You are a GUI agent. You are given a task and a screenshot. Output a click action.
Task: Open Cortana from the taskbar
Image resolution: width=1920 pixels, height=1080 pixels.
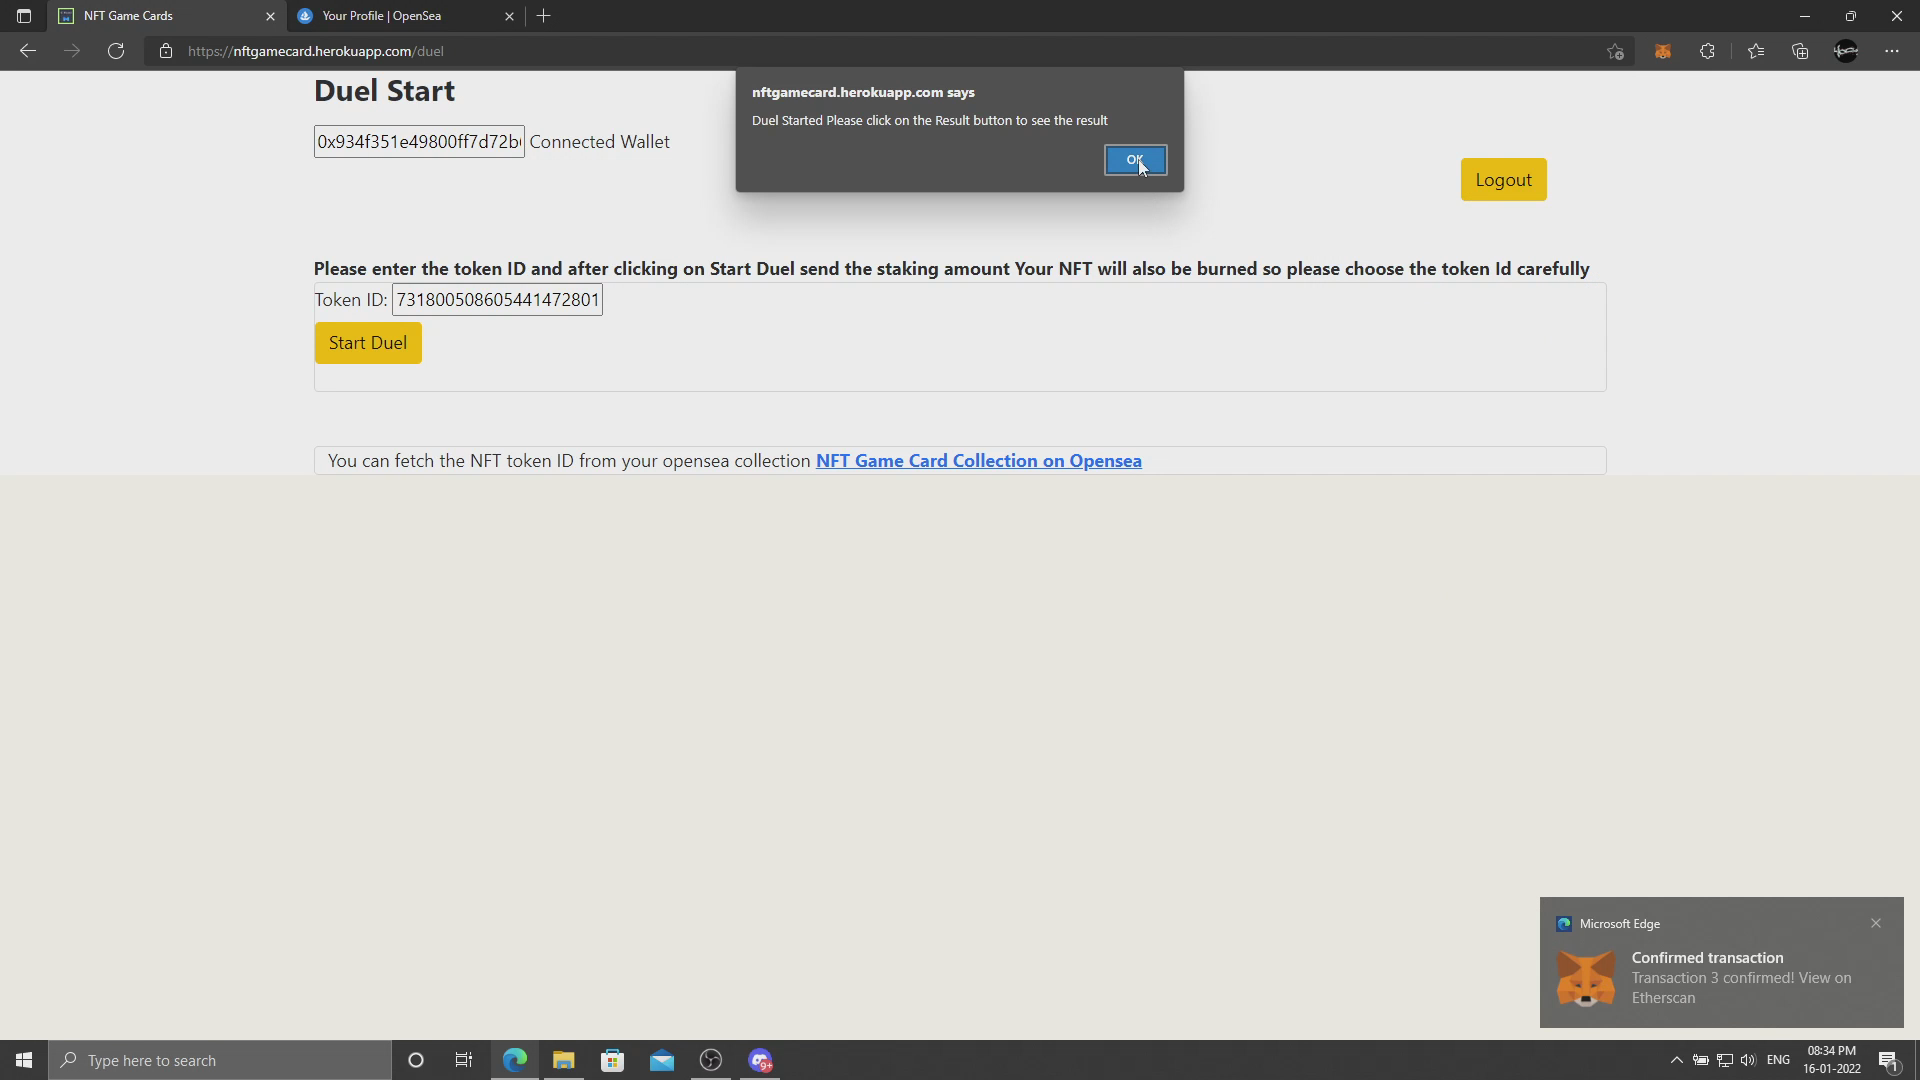[416, 1060]
